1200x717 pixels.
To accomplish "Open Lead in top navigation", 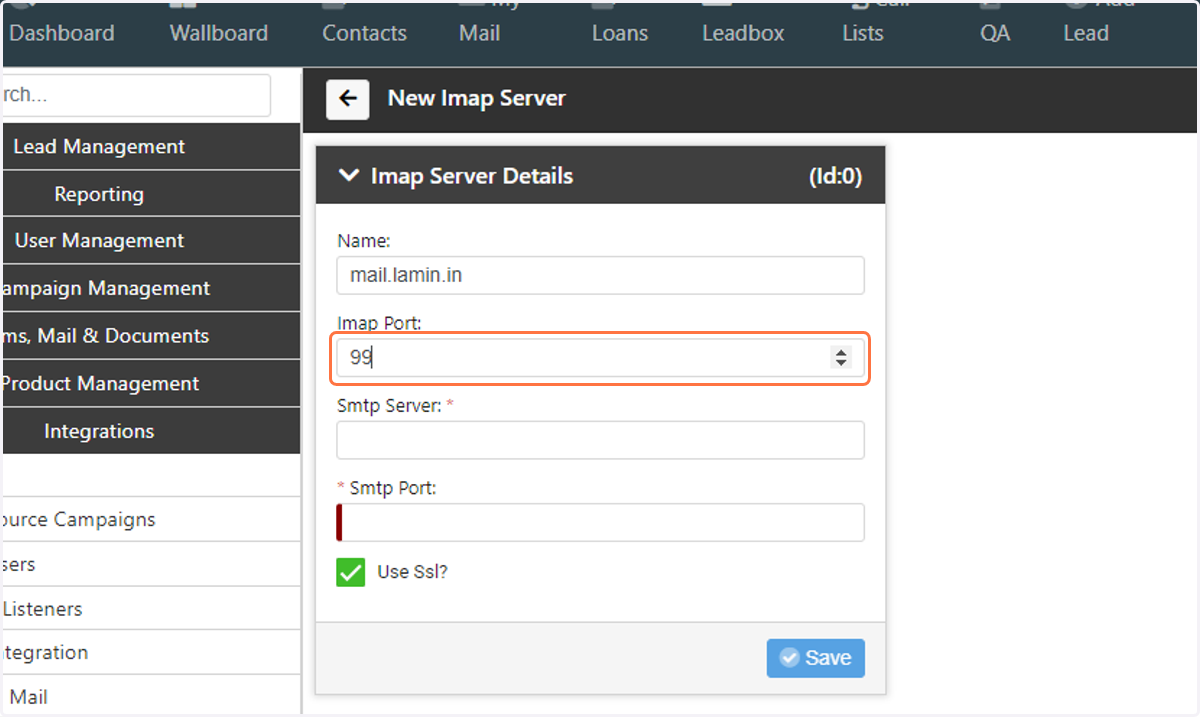I will [1086, 33].
